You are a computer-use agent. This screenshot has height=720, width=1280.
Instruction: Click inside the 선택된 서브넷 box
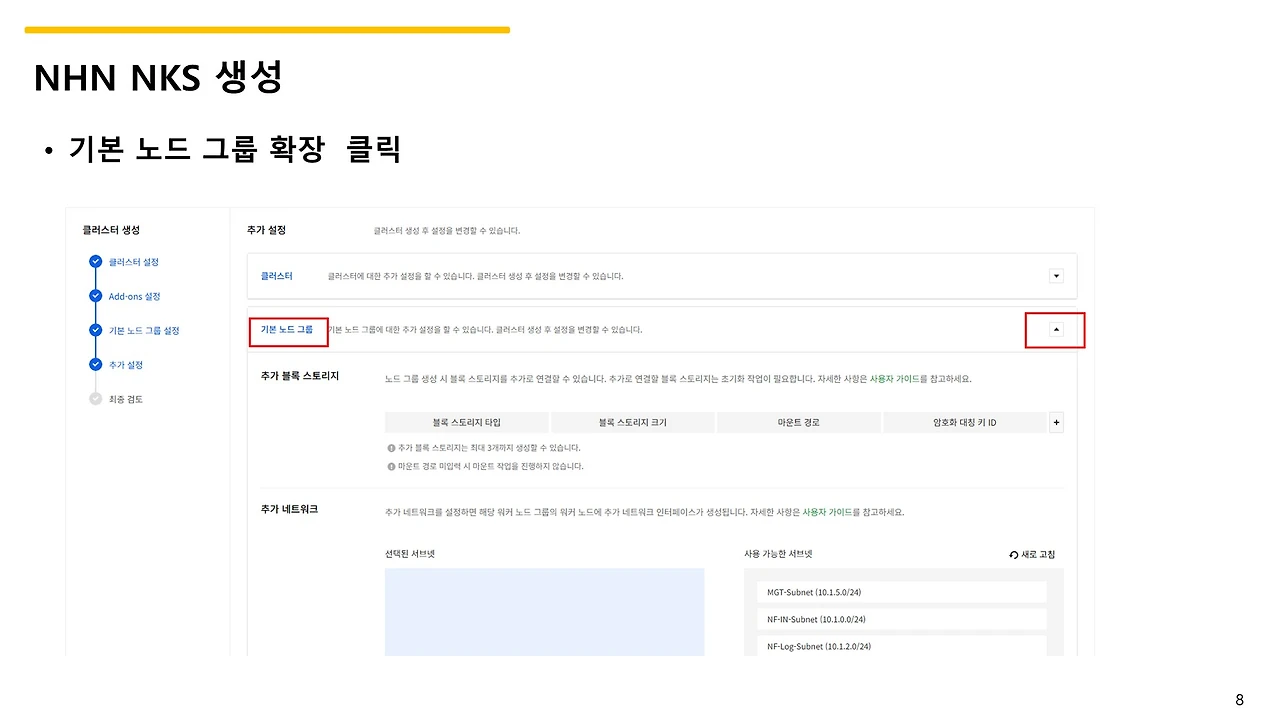pos(544,612)
